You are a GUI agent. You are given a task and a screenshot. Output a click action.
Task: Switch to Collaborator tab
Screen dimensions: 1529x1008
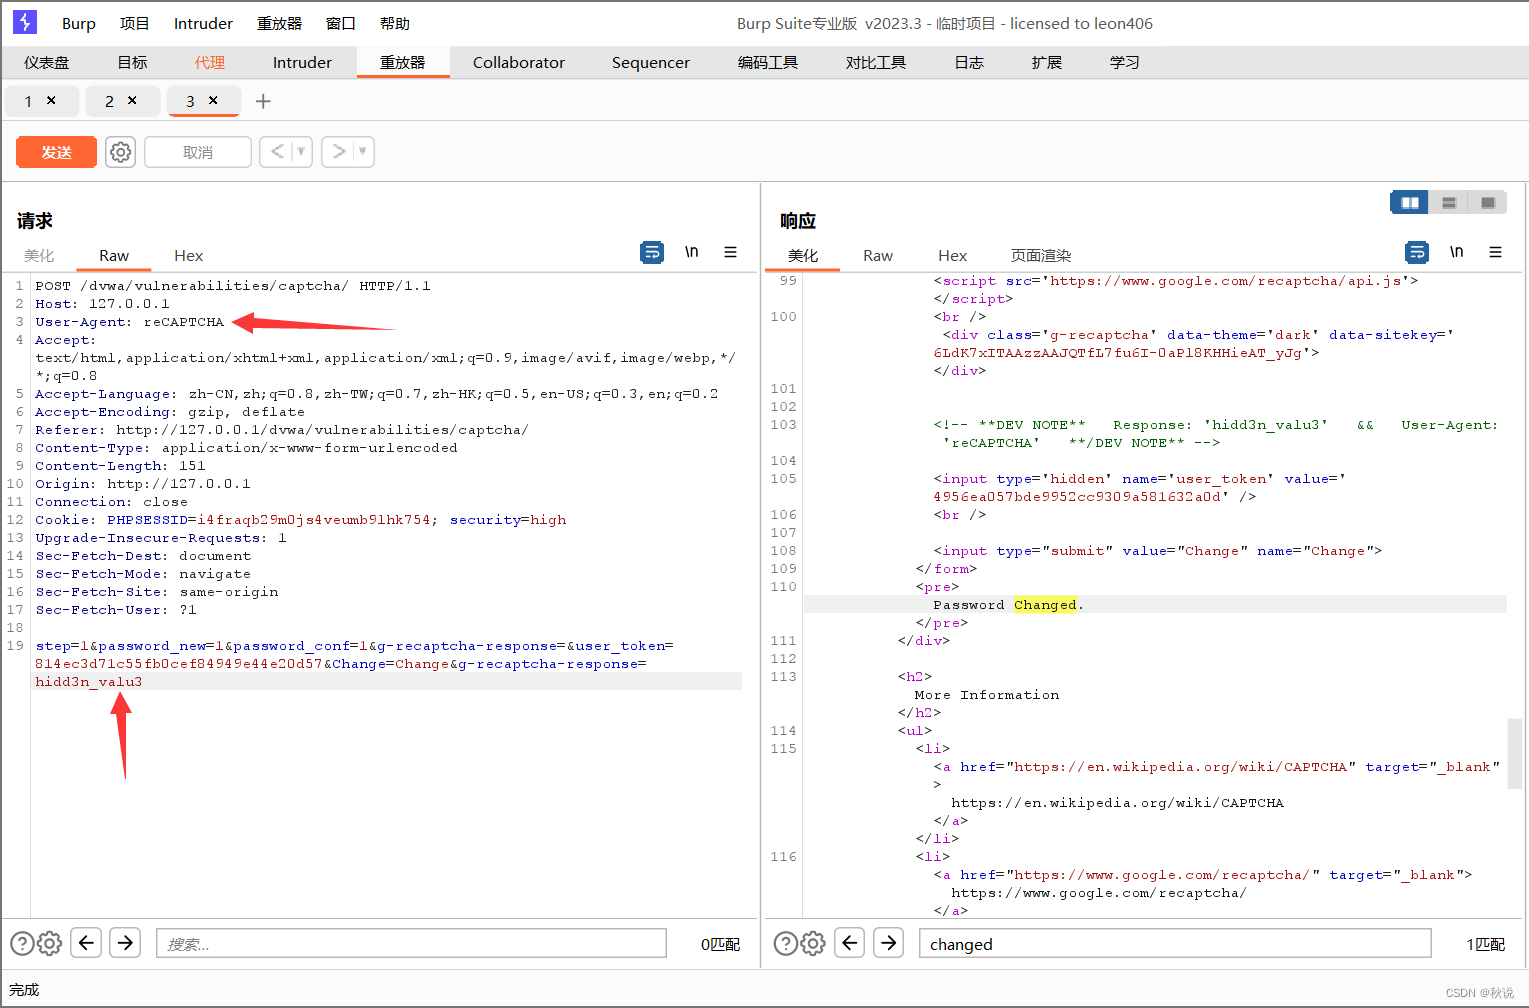519,62
